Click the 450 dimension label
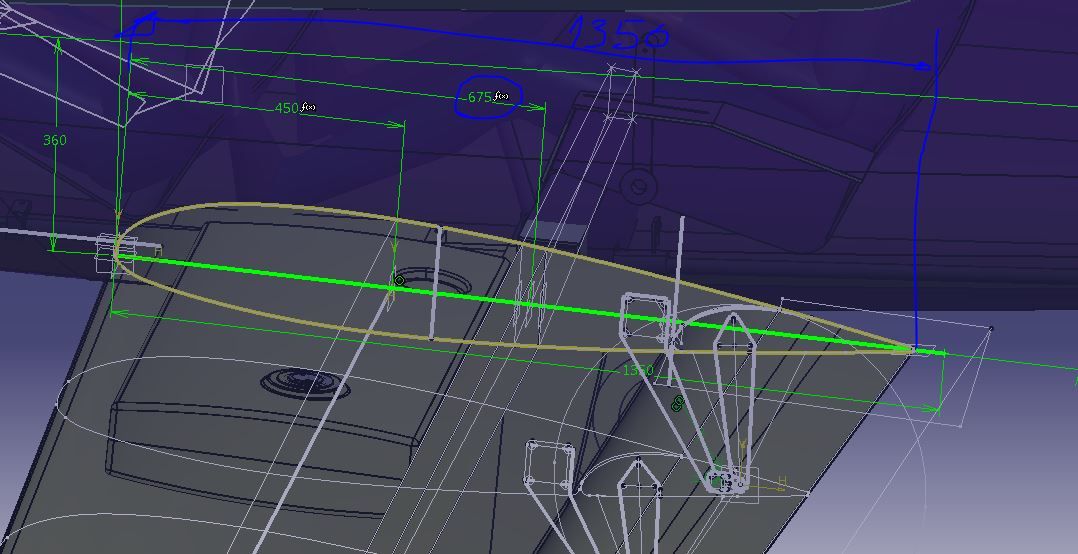This screenshot has width=1078, height=554. coord(286,108)
